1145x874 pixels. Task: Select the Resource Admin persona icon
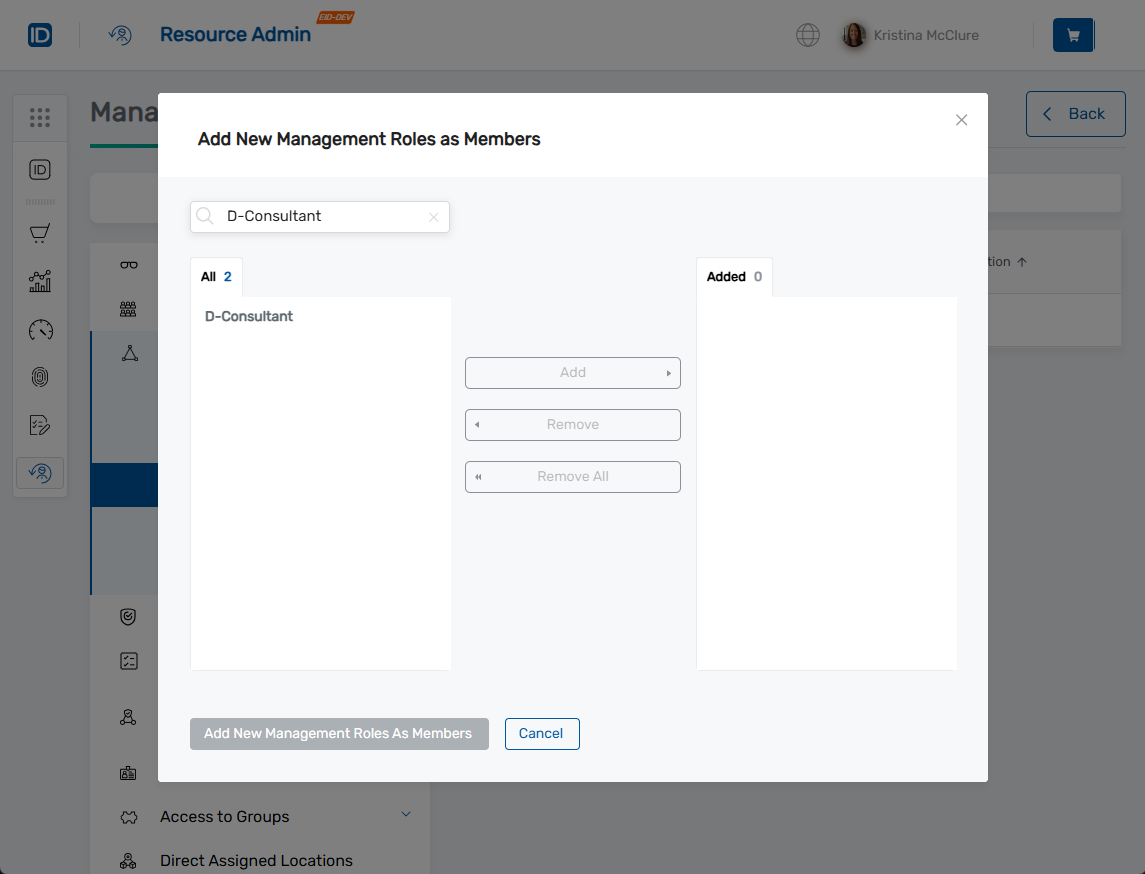[x=120, y=35]
